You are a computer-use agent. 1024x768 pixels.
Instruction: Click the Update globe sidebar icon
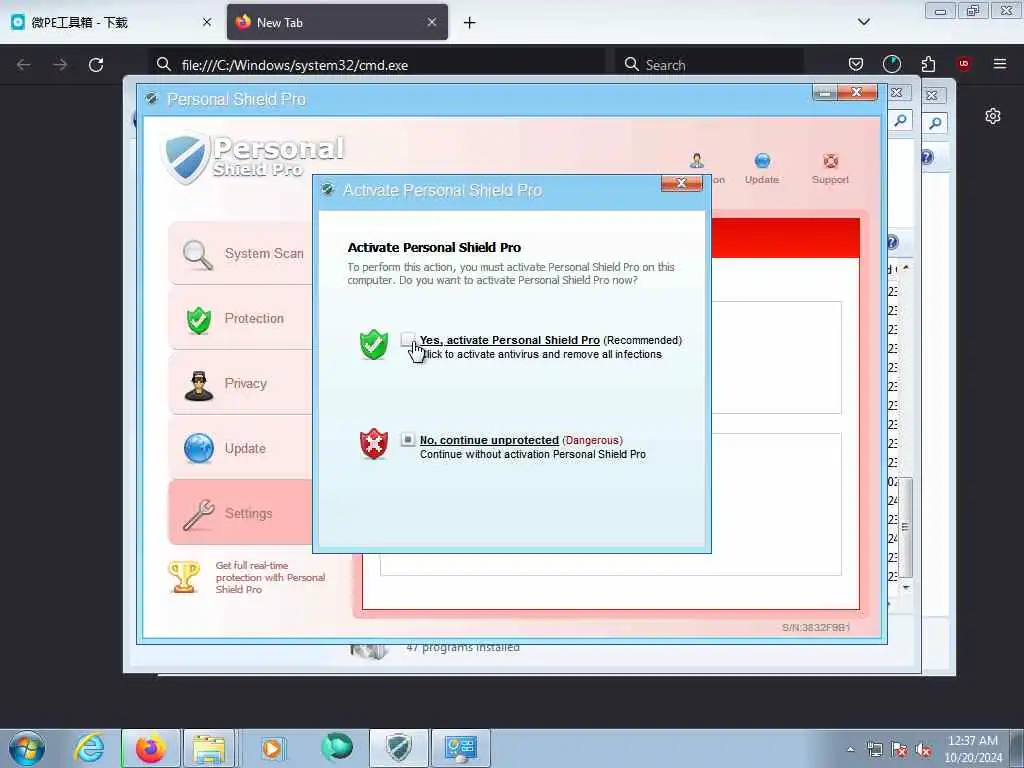(x=199, y=449)
